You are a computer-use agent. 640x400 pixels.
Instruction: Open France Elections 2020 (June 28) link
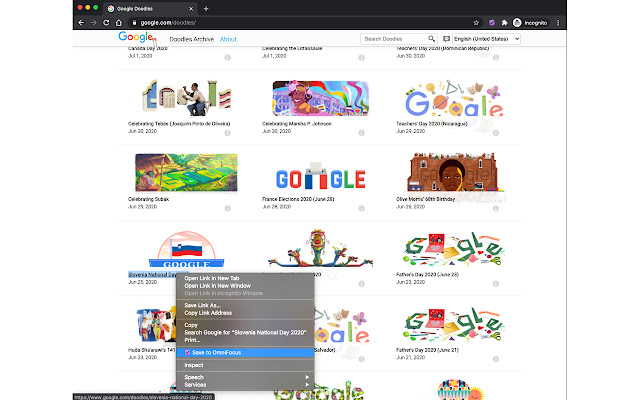coord(298,199)
